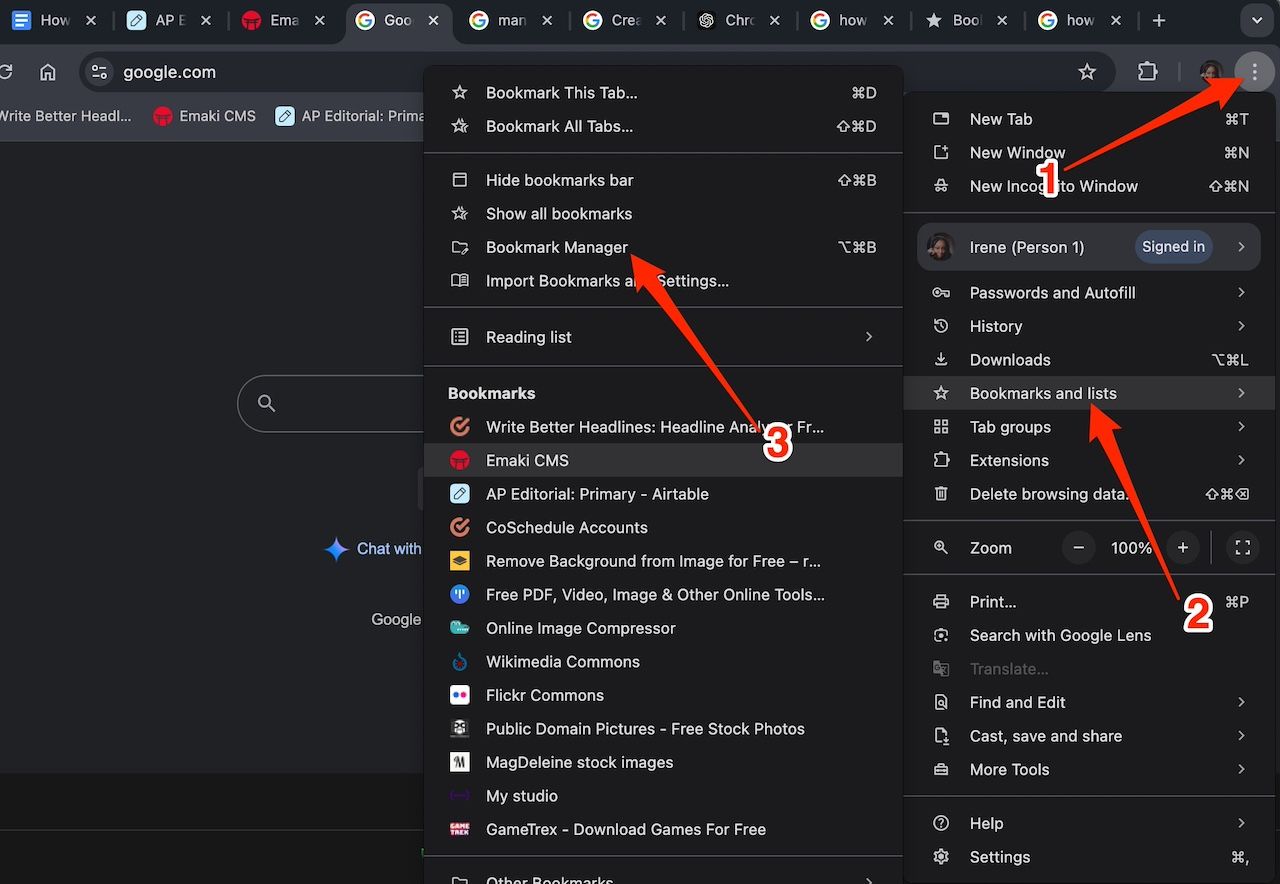Select Import Bookmarks and Settings

coord(663,281)
